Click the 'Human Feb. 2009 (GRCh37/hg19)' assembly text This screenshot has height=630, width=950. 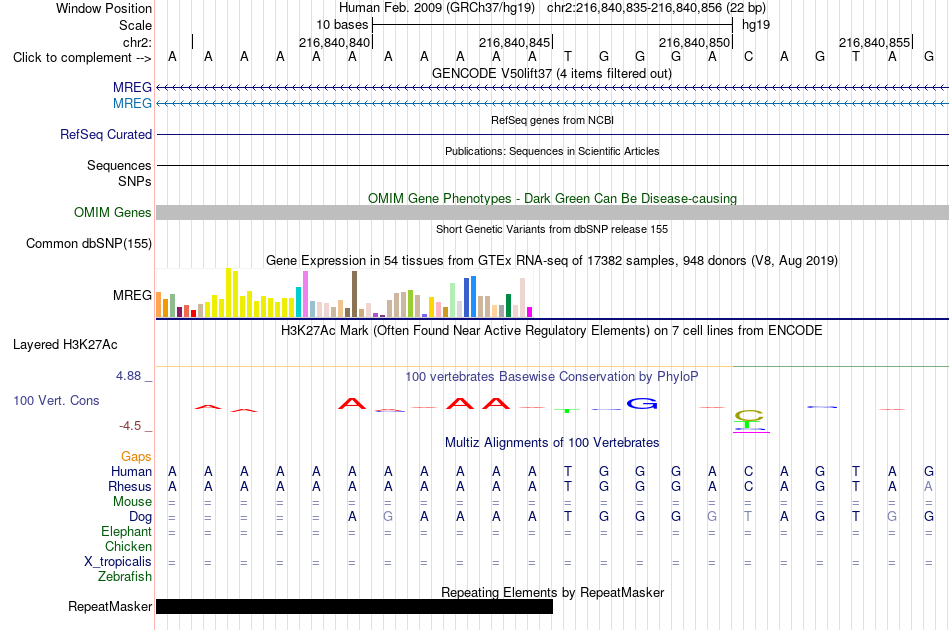[437, 8]
